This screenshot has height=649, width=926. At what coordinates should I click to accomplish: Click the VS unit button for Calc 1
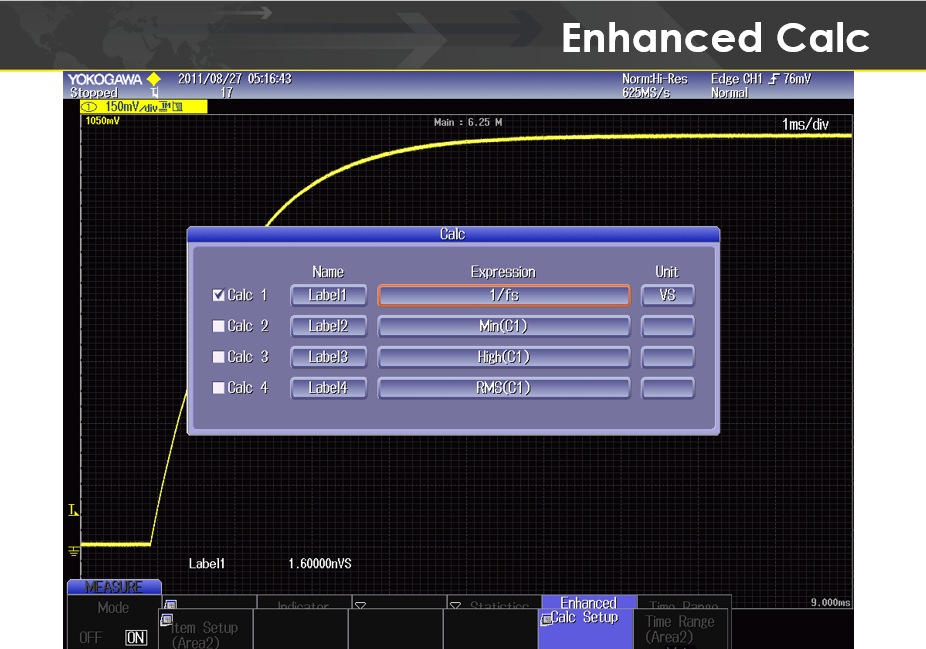pyautogui.click(x=667, y=295)
